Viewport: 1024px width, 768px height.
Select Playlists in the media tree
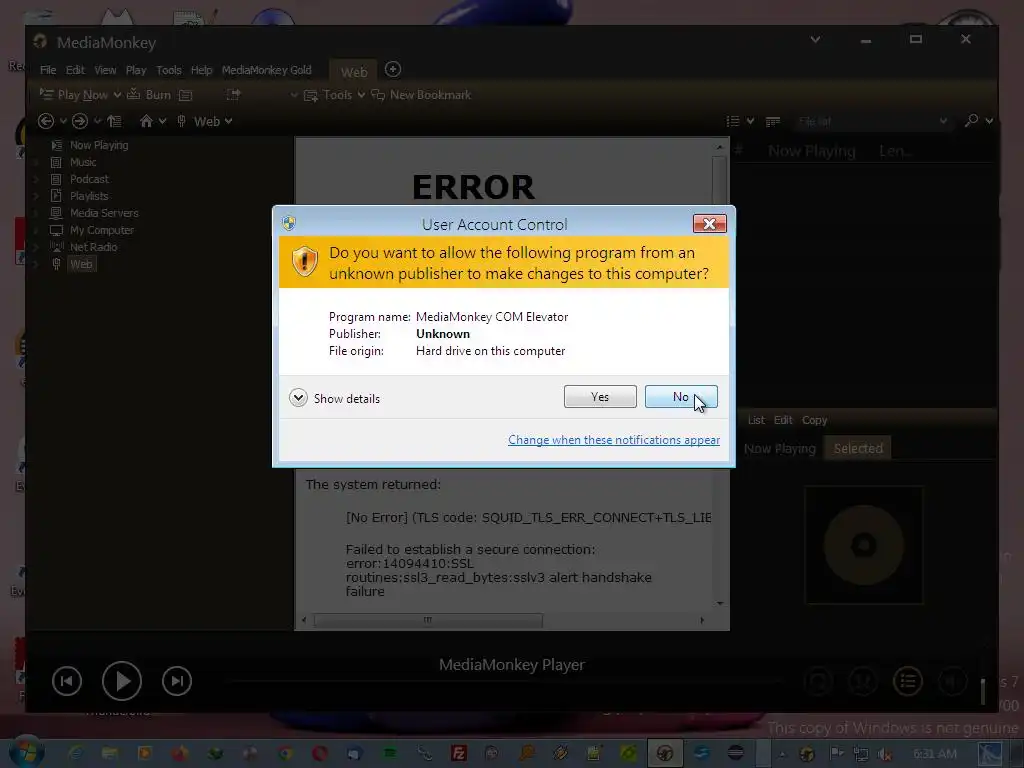[89, 196]
